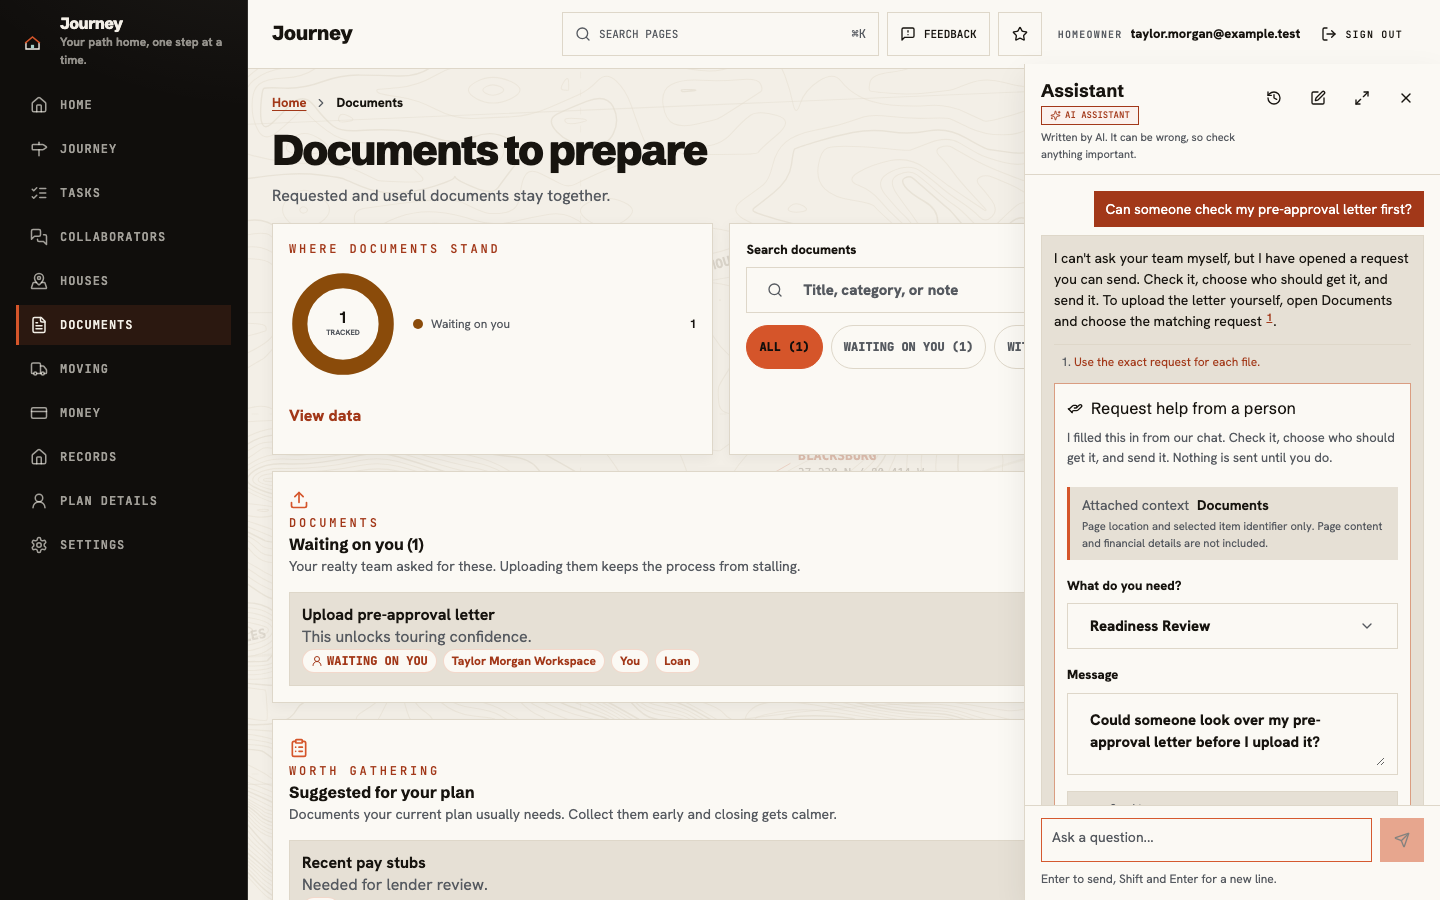Click the Home breadcrumb link
This screenshot has height=900, width=1440.
click(x=289, y=103)
